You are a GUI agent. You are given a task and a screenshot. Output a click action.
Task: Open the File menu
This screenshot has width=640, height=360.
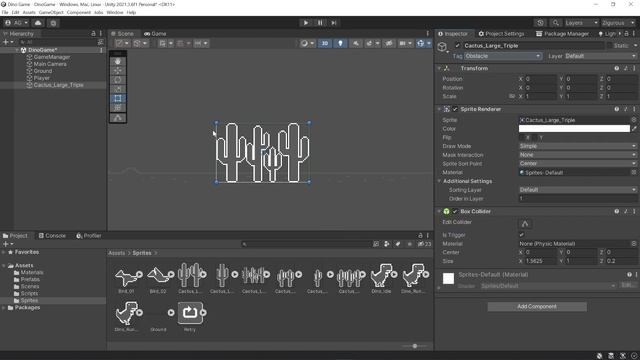tap(5, 13)
